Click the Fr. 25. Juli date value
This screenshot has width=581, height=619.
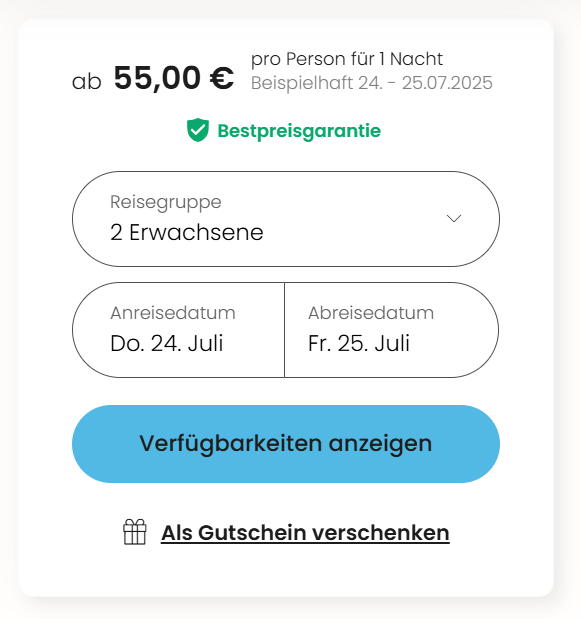pos(359,343)
